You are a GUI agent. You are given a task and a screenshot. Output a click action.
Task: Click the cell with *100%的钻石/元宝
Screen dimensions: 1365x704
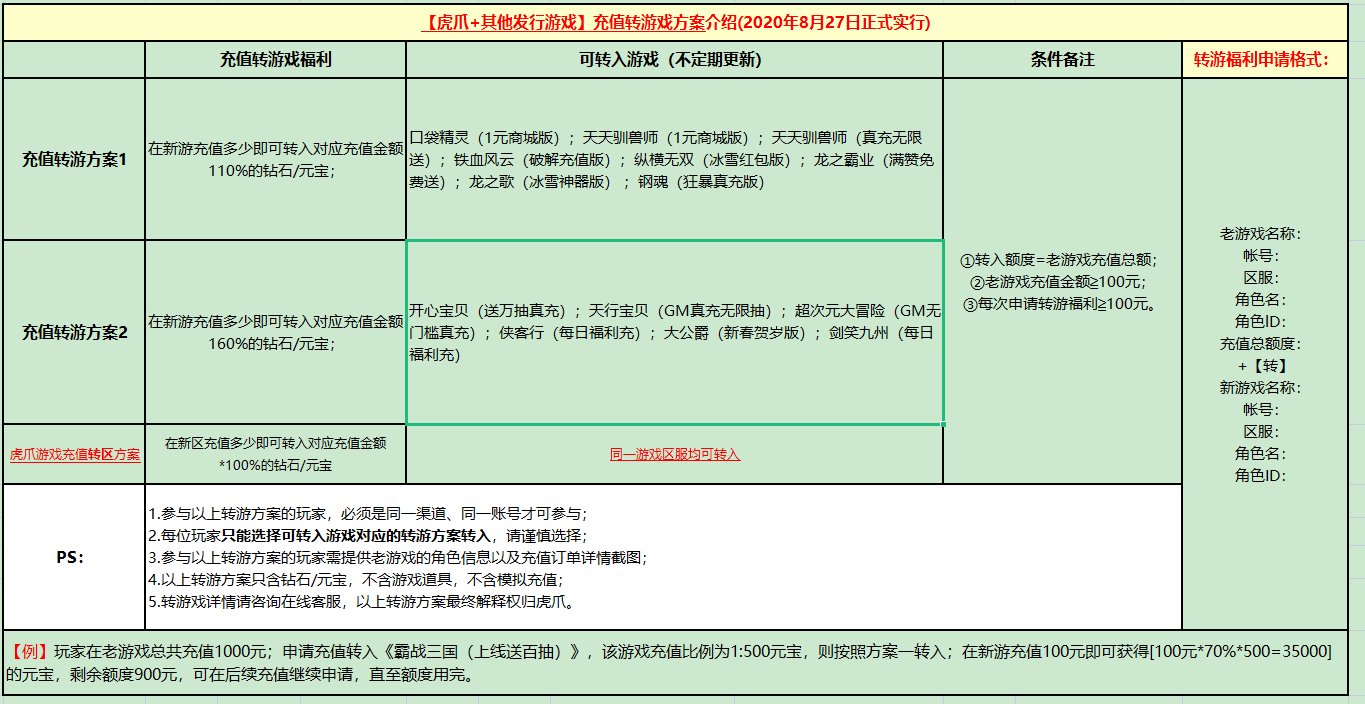coord(275,454)
